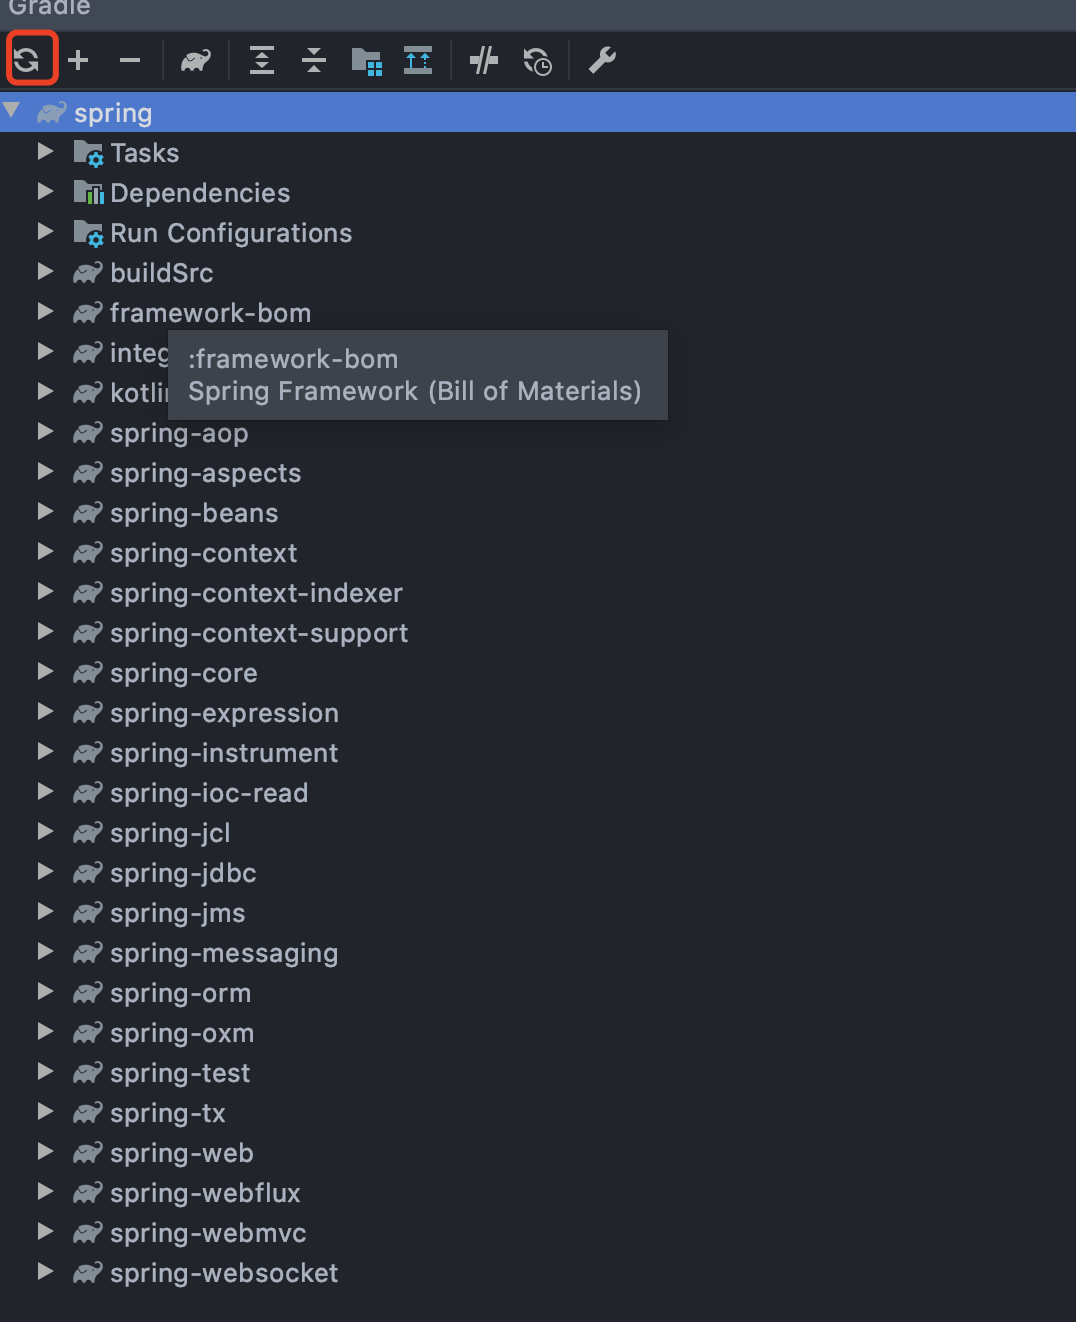
Task: Click the plus icon to link a Gradle project
Action: tap(78, 61)
